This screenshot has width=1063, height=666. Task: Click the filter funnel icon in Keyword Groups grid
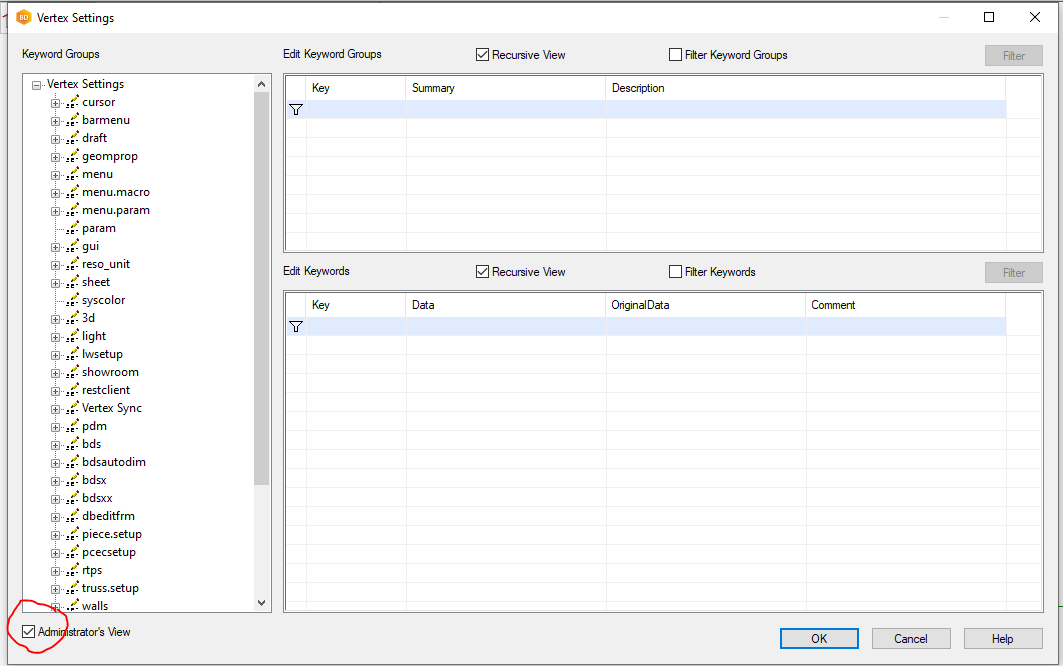296,110
